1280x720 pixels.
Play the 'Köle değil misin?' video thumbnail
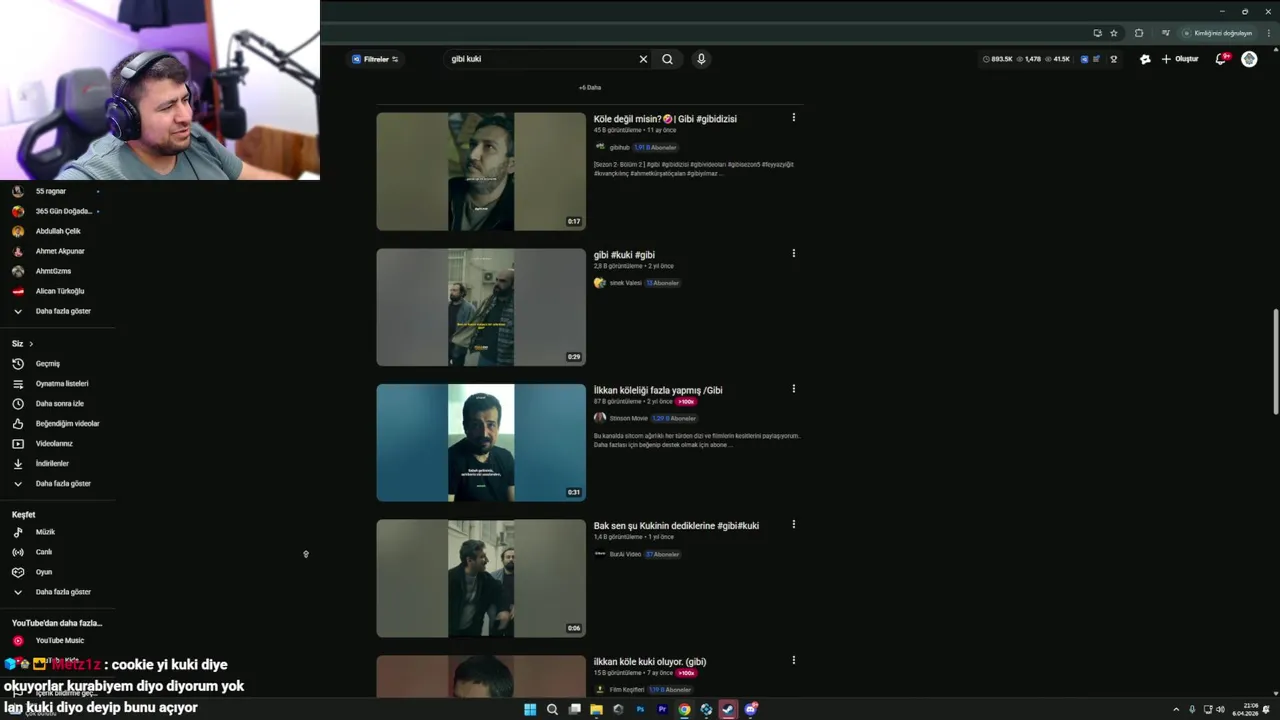pyautogui.click(x=481, y=171)
